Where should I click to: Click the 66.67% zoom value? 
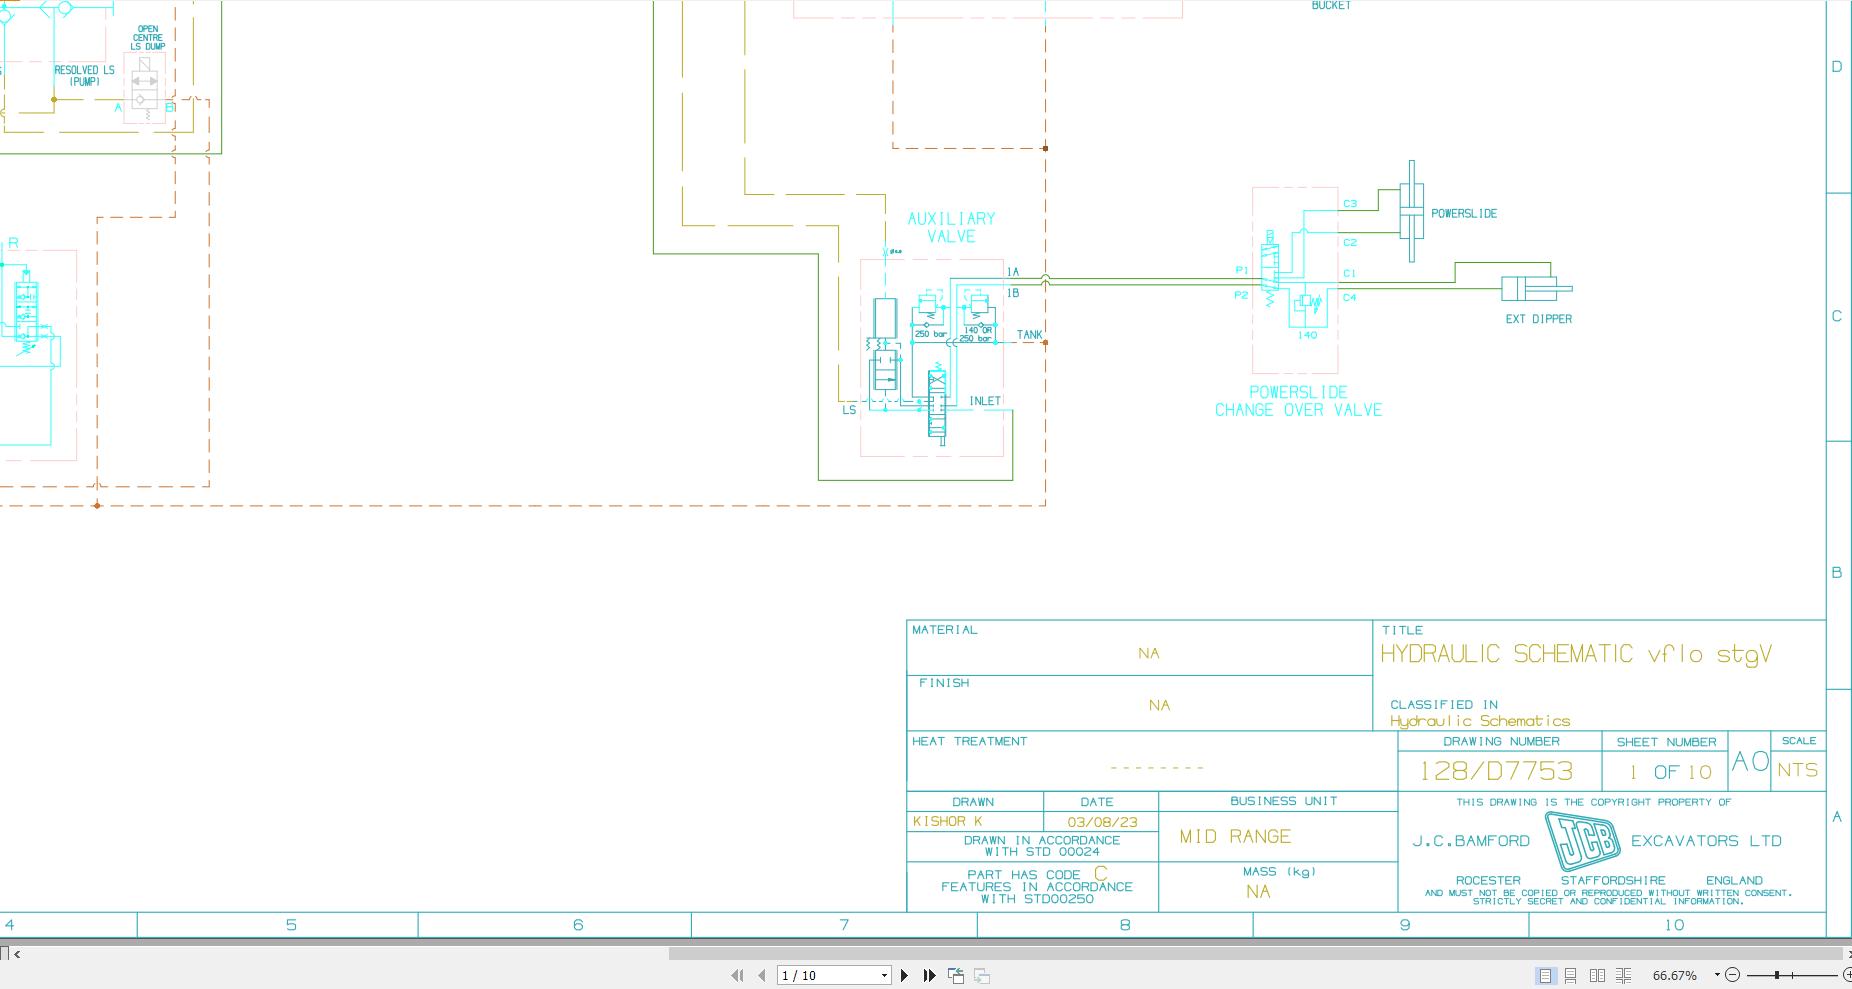(x=1675, y=975)
